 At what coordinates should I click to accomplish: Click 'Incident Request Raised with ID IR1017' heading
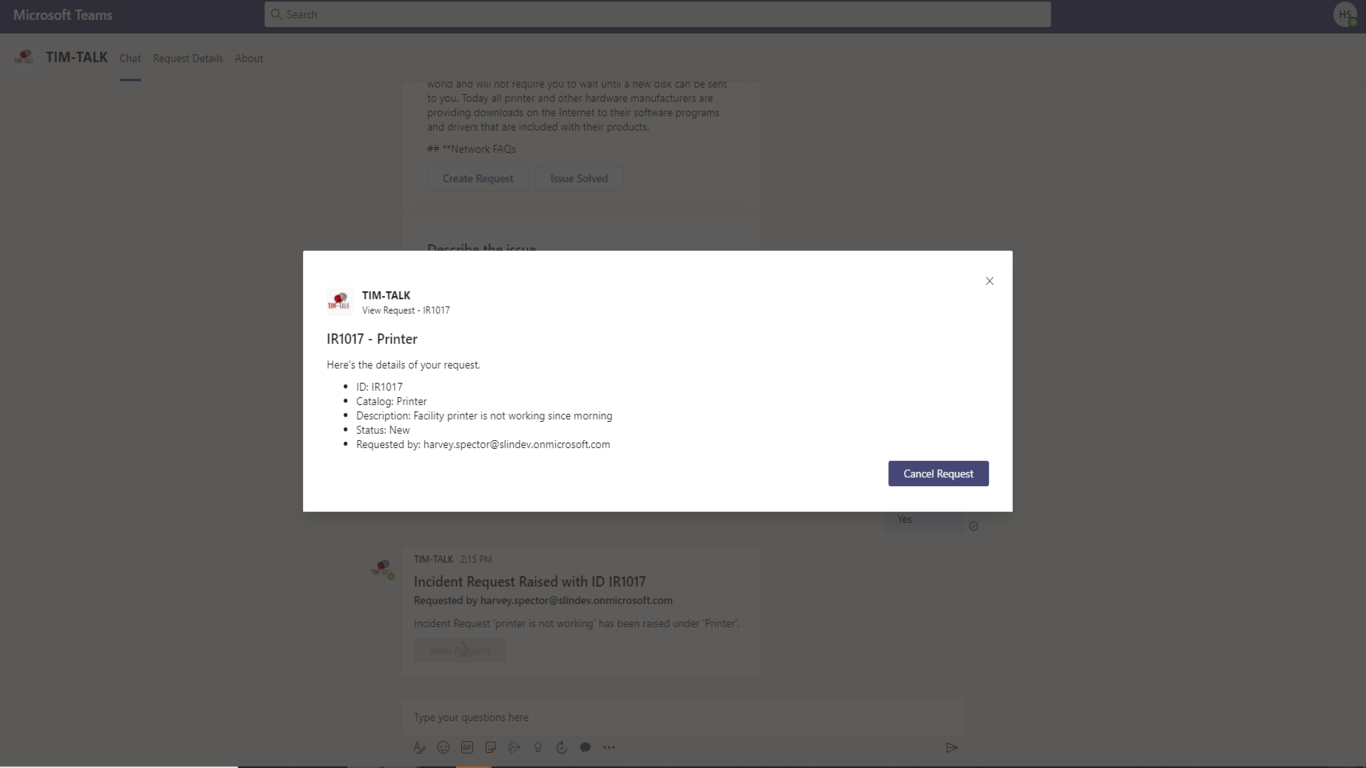click(530, 582)
